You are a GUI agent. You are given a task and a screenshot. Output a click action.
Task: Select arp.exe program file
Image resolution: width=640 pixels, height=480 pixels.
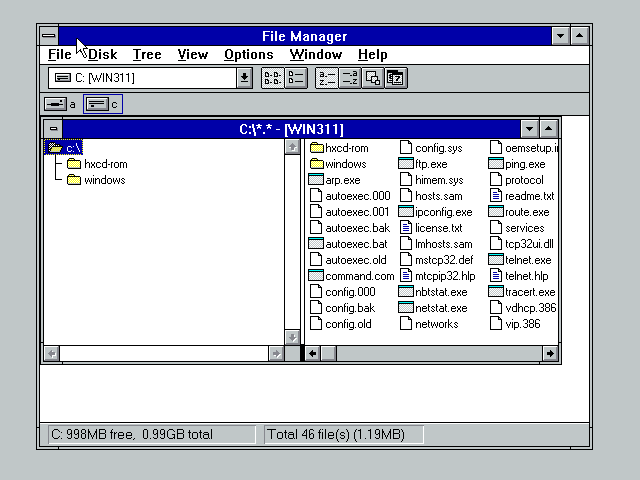click(x=334, y=180)
